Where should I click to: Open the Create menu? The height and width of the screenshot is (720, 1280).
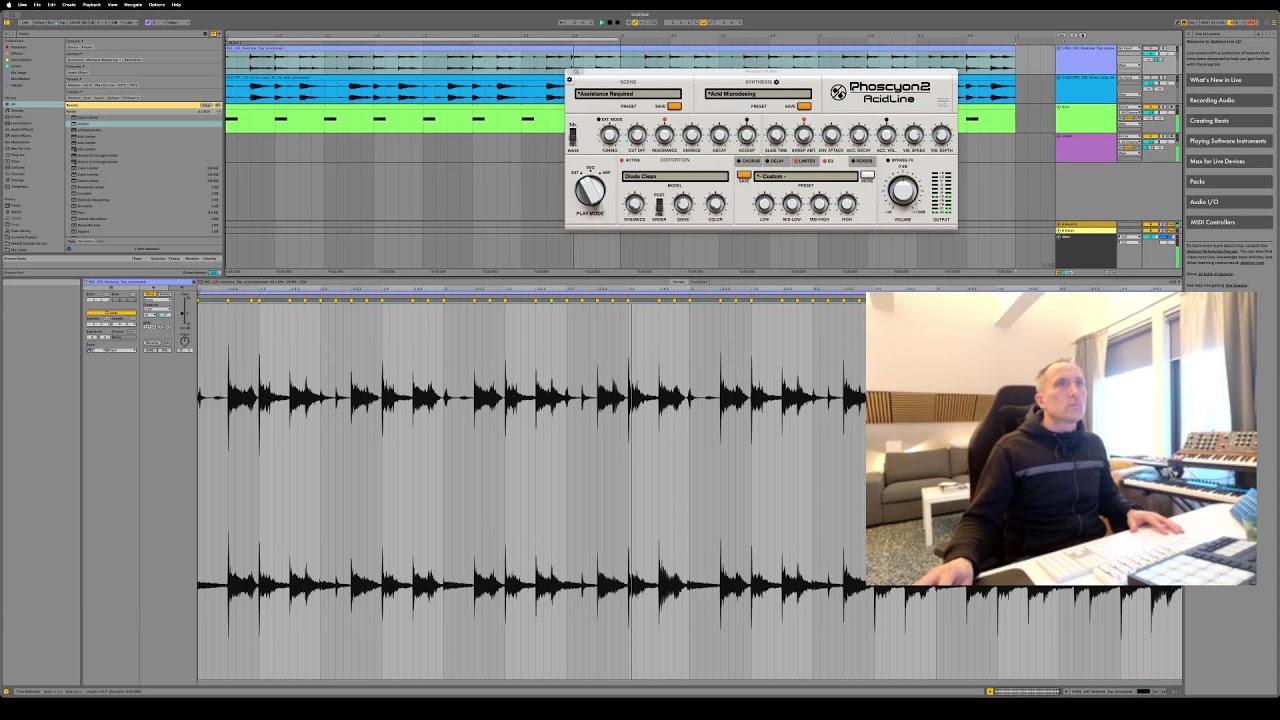click(69, 4)
